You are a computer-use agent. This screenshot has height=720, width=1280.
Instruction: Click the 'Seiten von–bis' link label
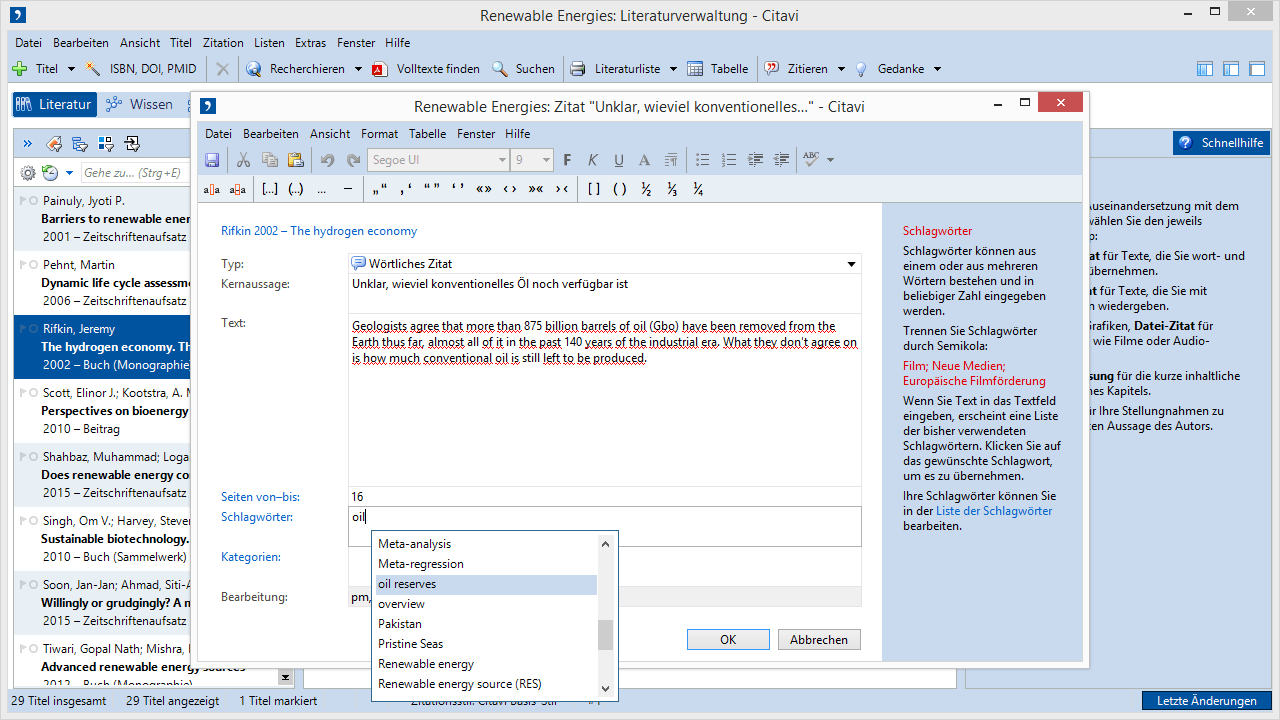coord(260,497)
